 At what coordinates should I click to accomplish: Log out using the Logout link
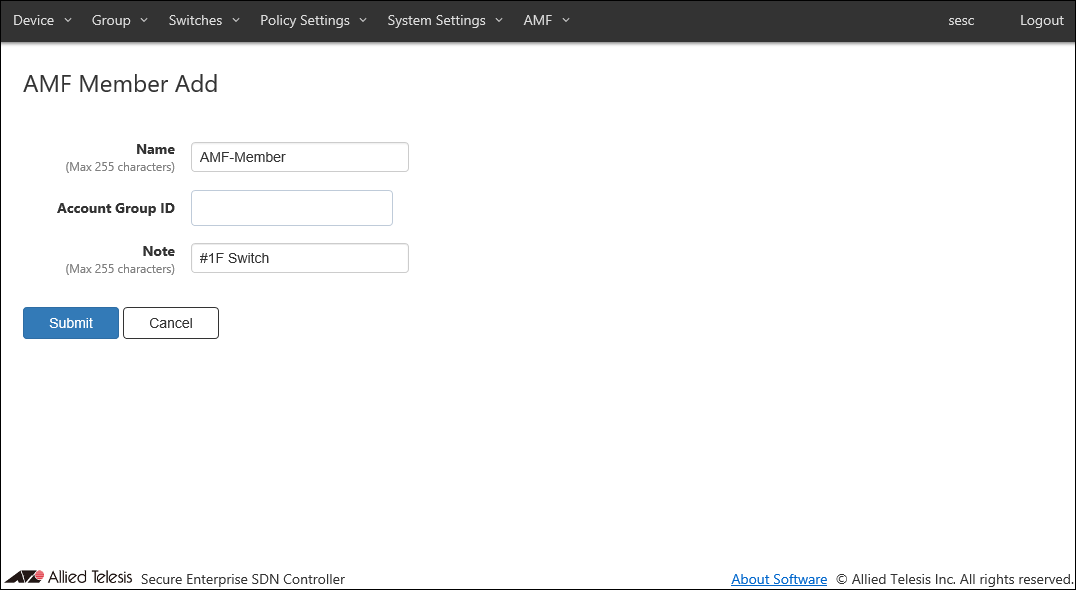click(x=1041, y=21)
